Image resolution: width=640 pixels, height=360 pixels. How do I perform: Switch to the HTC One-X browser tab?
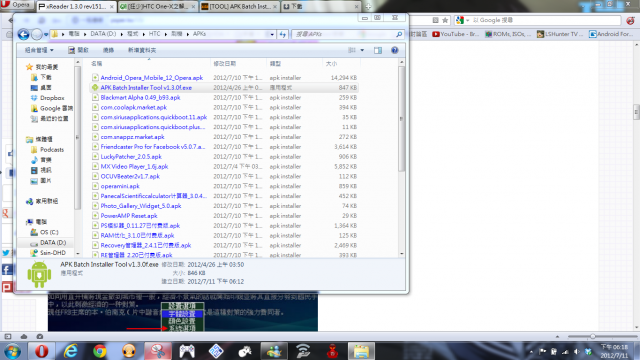point(158,7)
